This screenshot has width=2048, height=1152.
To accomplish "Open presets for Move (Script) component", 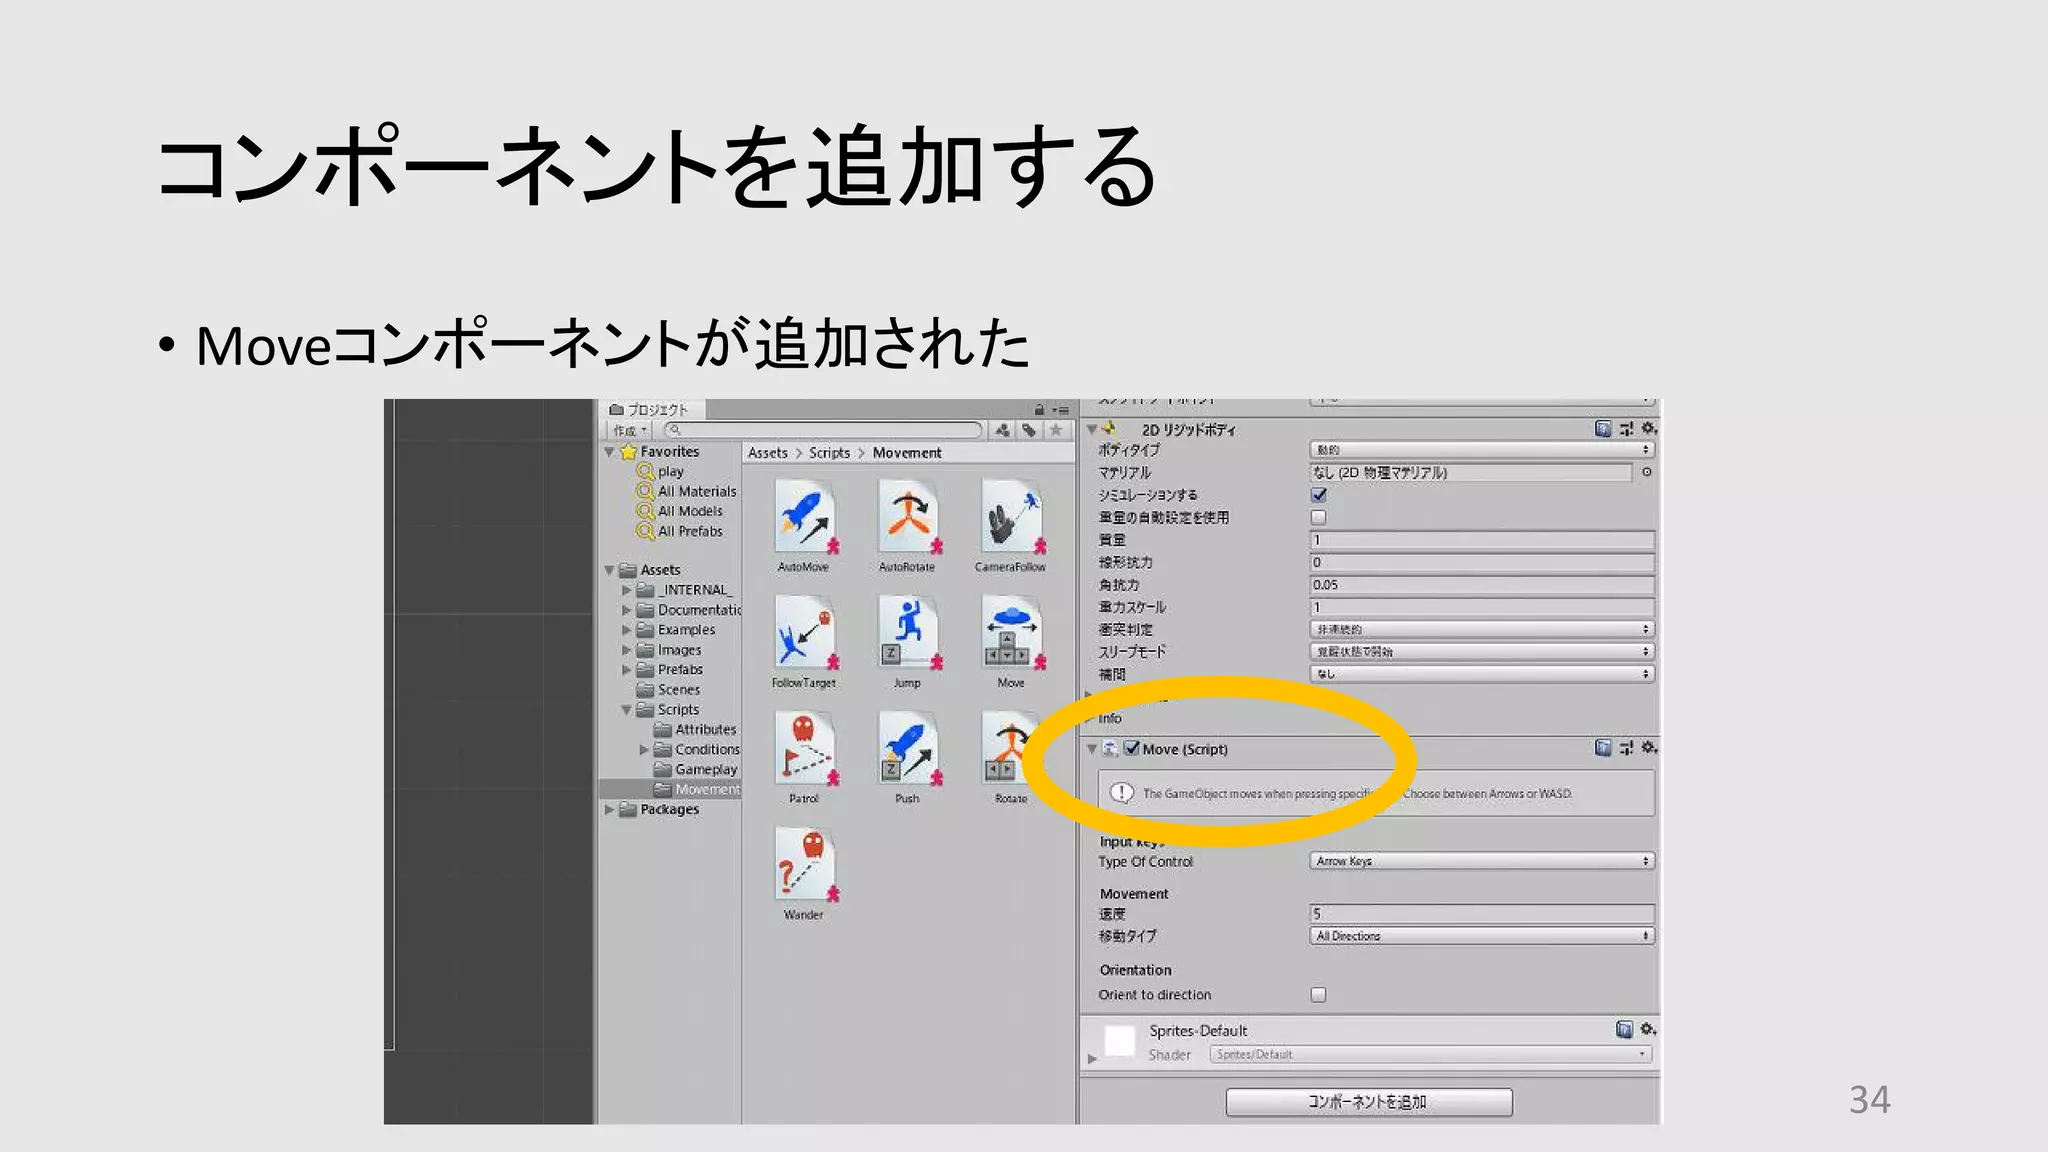I will [1626, 748].
